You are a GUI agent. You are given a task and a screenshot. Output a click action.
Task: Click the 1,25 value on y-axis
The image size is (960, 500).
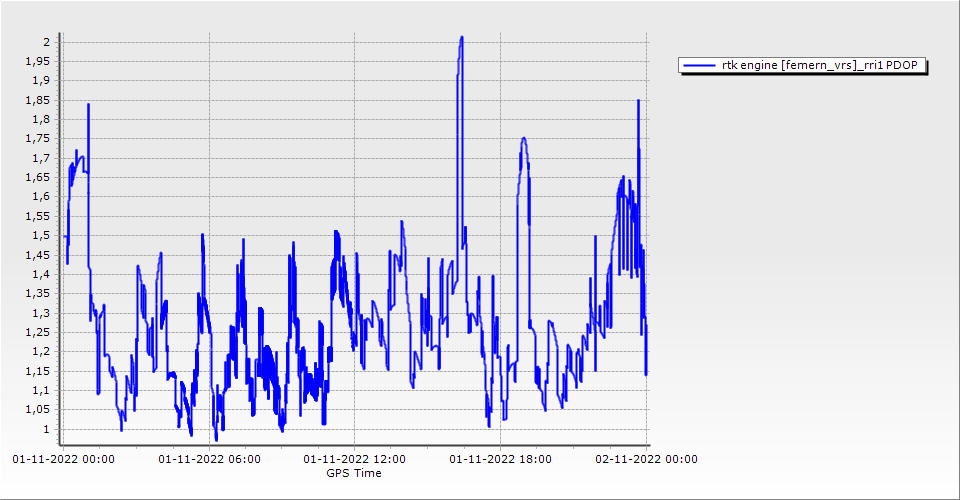[x=37, y=332]
